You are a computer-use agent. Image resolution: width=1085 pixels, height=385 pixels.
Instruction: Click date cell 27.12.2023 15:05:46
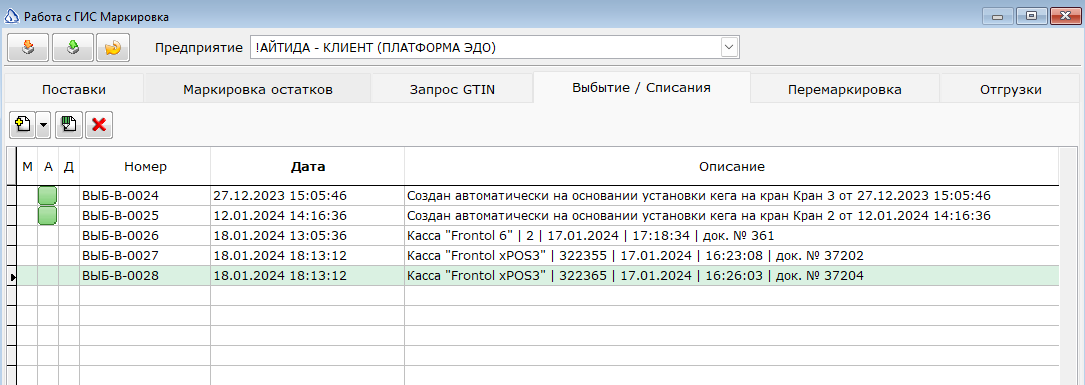pyautogui.click(x=308, y=195)
